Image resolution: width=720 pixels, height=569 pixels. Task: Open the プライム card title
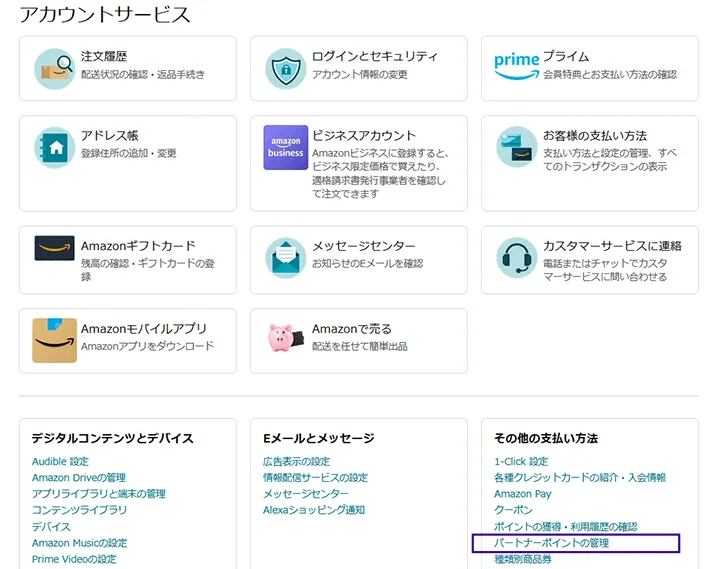click(x=566, y=56)
